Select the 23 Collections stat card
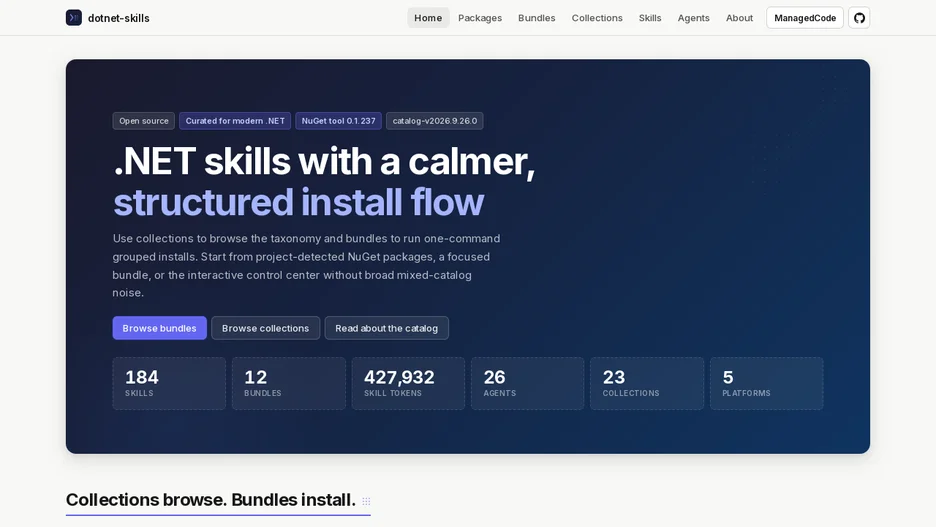 point(647,384)
